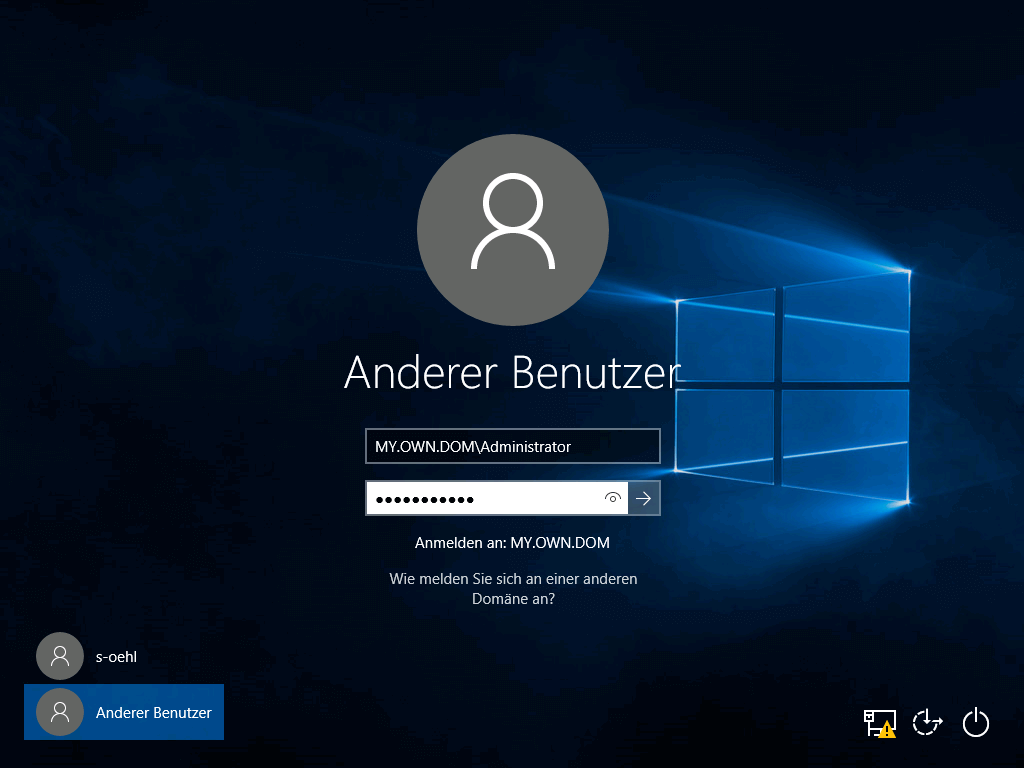Open the Ease of Access options
1024x768 pixels.
coord(928,722)
